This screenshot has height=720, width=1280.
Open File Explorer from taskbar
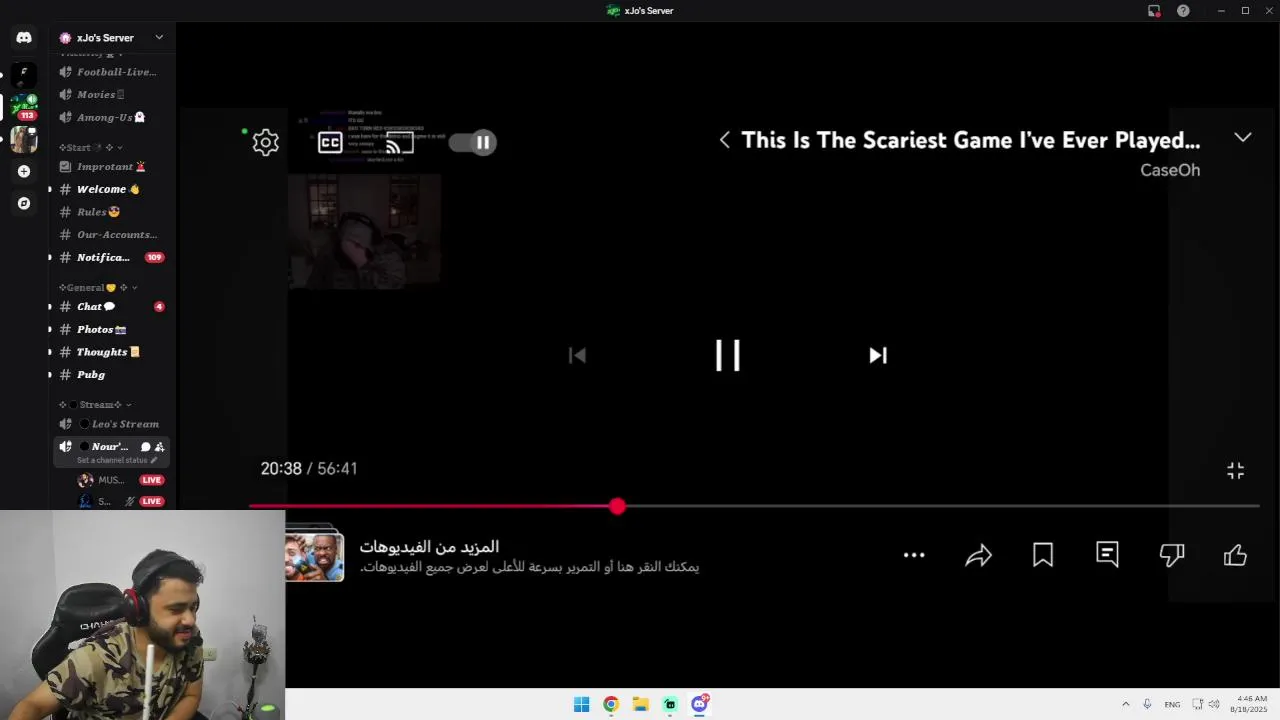640,704
